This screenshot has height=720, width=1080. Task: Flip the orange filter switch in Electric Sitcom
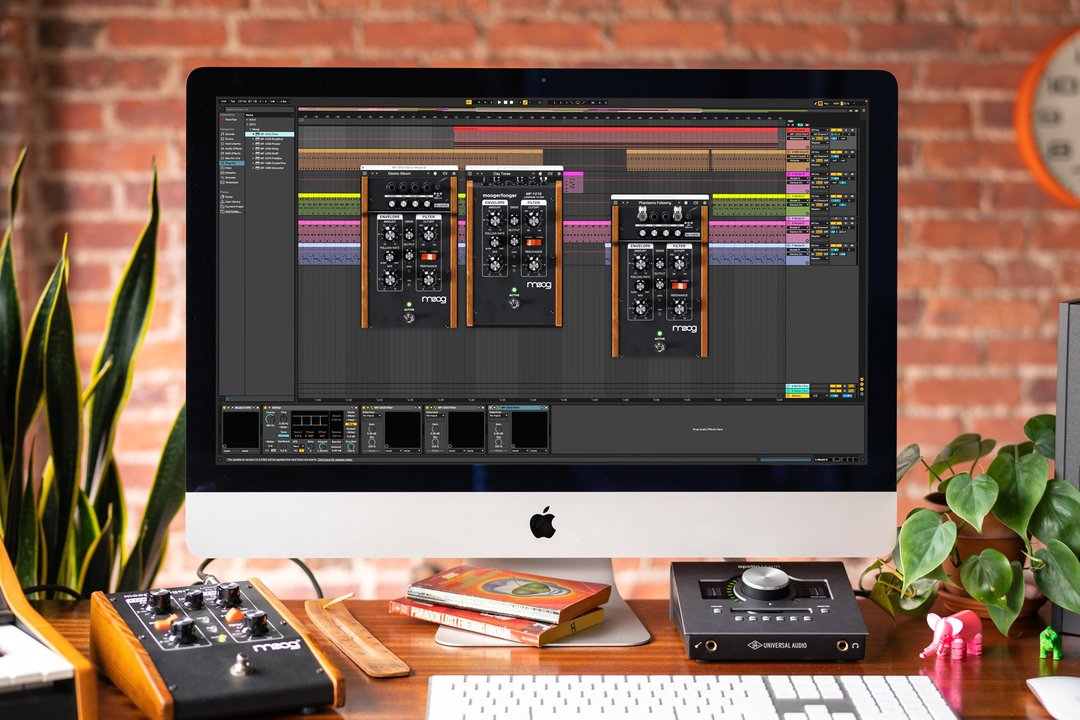[428, 257]
